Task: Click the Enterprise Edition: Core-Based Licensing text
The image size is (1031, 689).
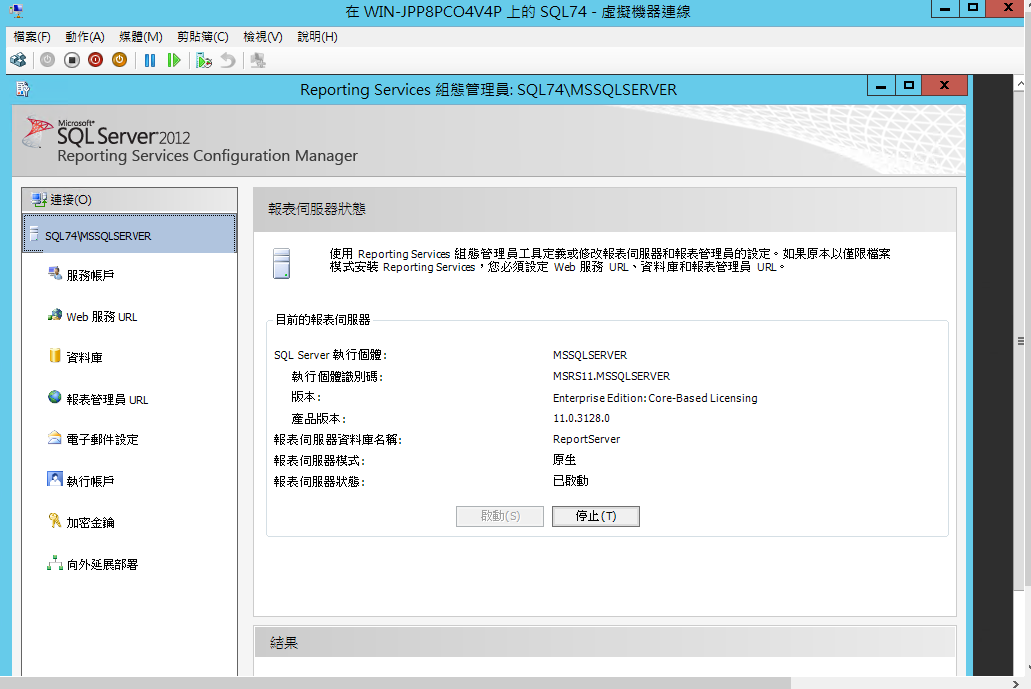Action: click(655, 398)
